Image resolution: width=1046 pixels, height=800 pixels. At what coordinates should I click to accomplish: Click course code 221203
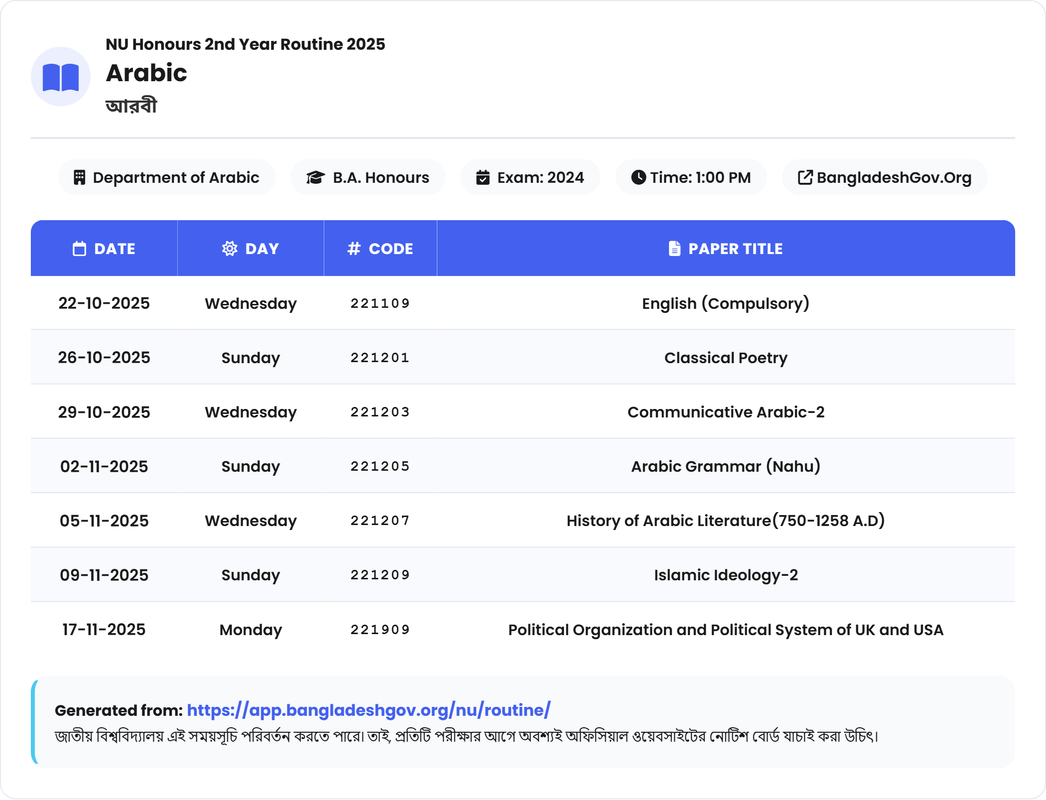[380, 412]
